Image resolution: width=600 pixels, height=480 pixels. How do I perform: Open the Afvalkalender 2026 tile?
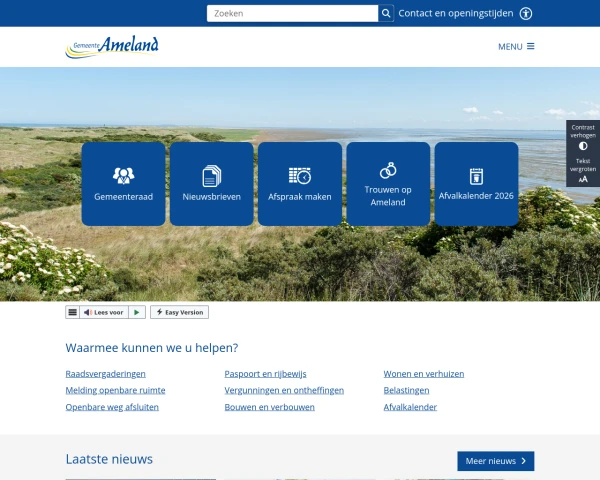(476, 184)
